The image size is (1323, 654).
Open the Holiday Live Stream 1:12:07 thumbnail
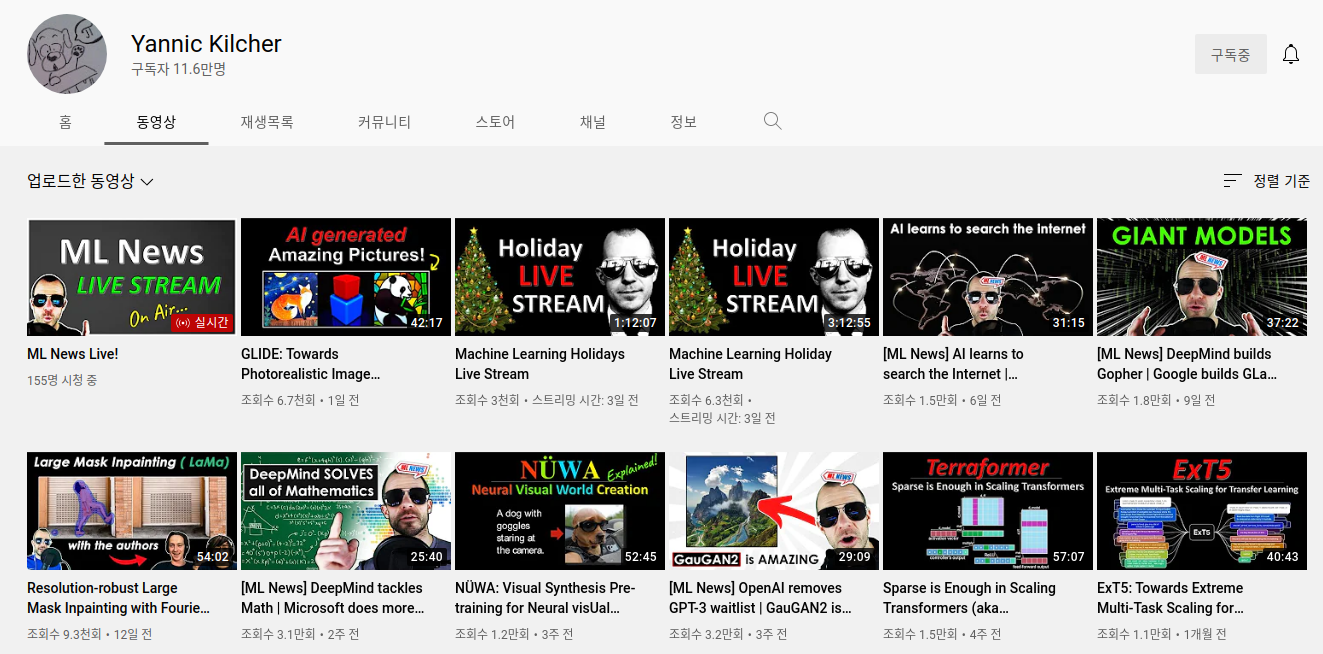click(560, 277)
